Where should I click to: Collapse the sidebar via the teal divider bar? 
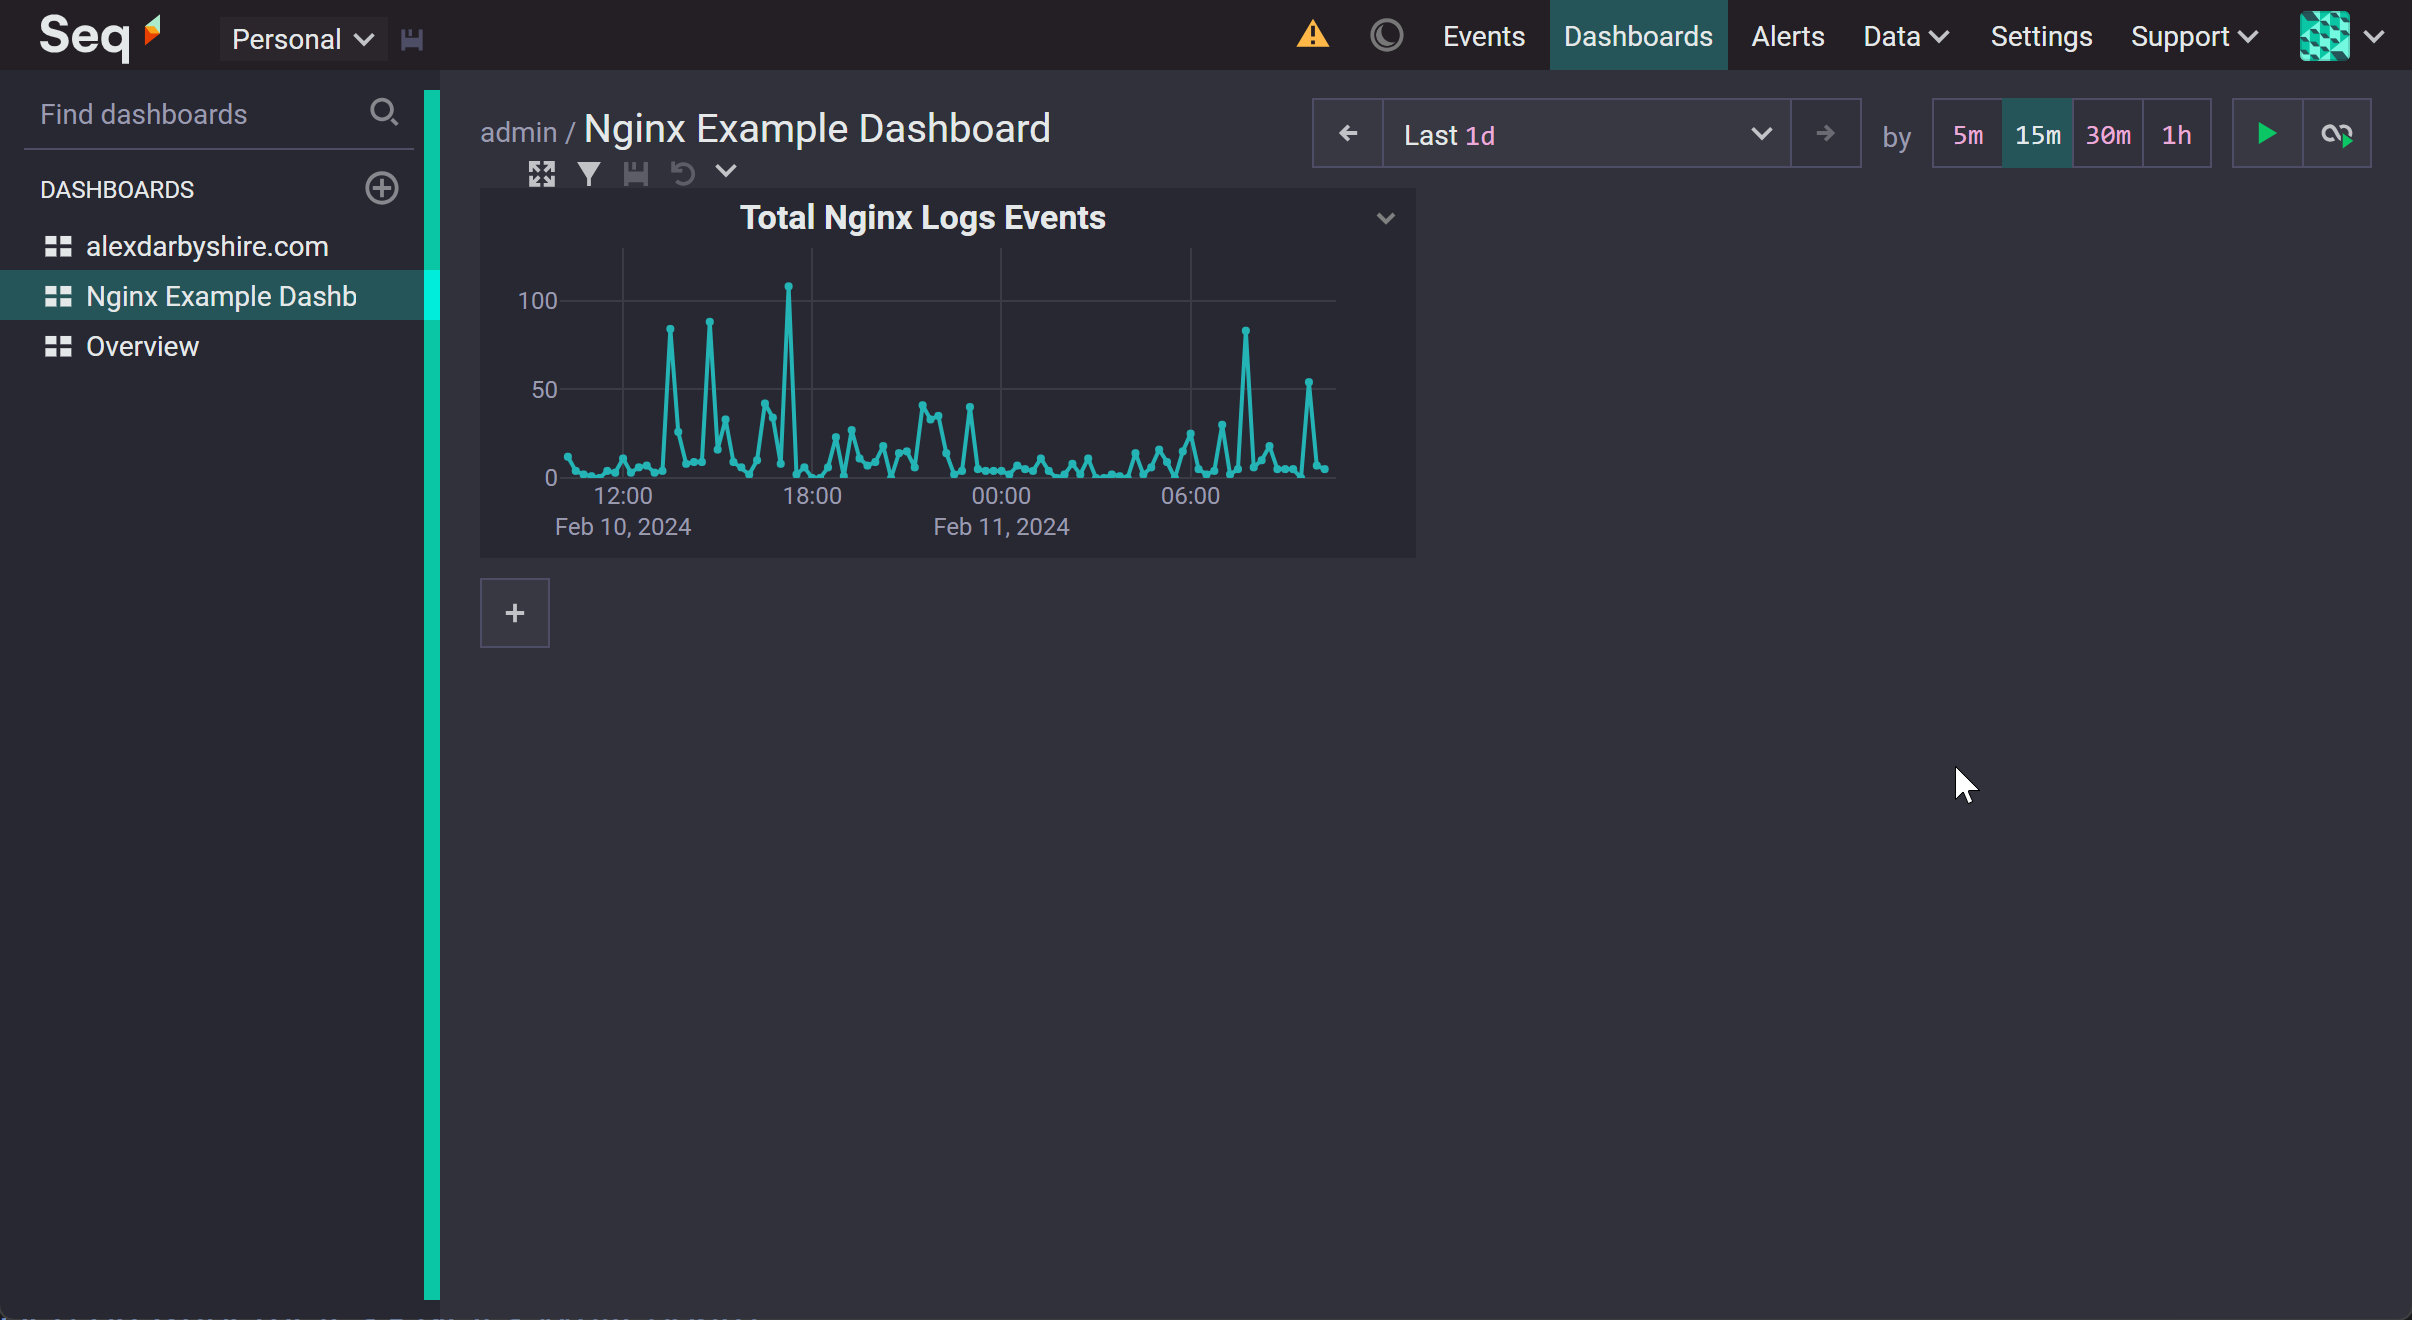[x=432, y=694]
